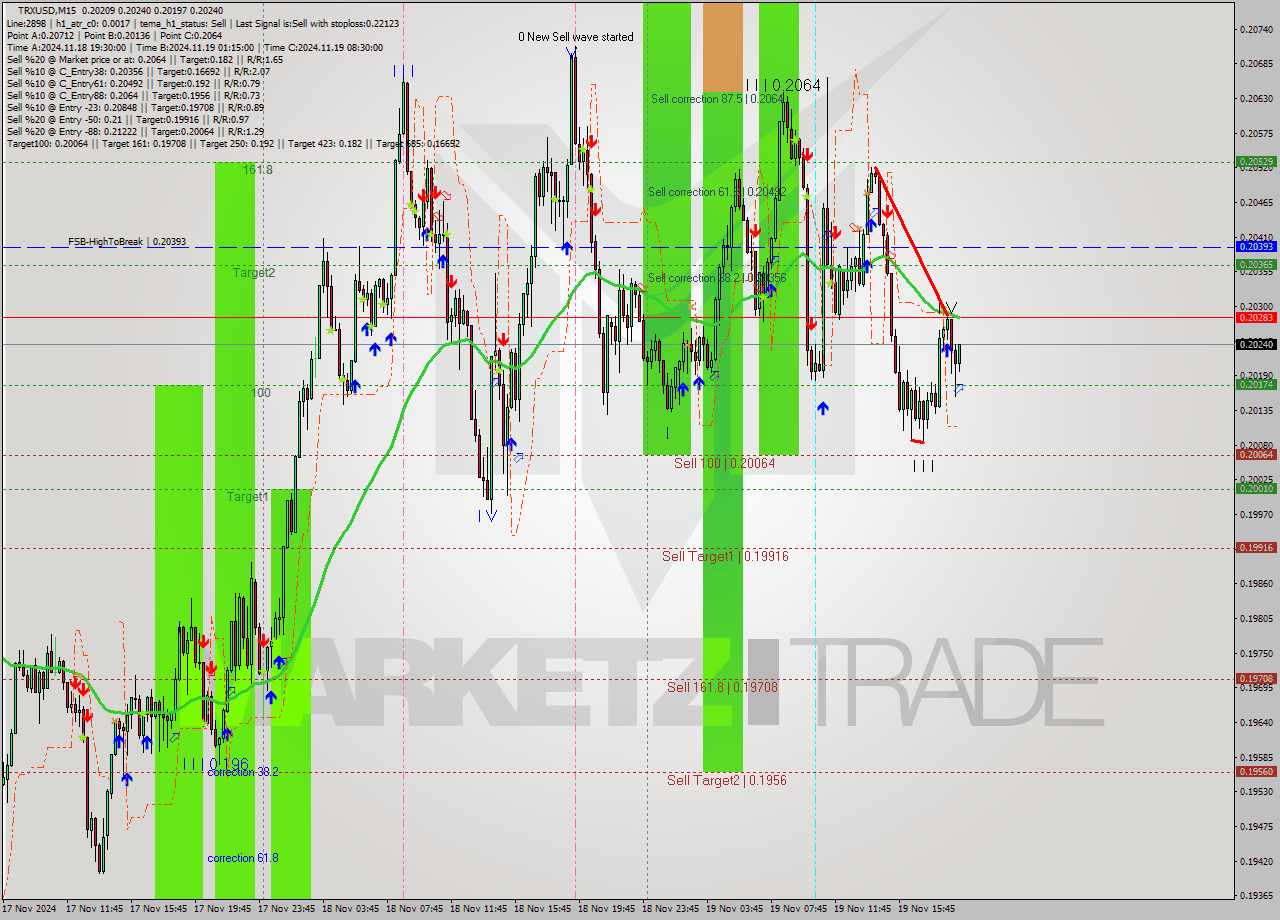Select the blue 'correction 38.2' label
The height and width of the screenshot is (920, 1280).
pos(242,772)
